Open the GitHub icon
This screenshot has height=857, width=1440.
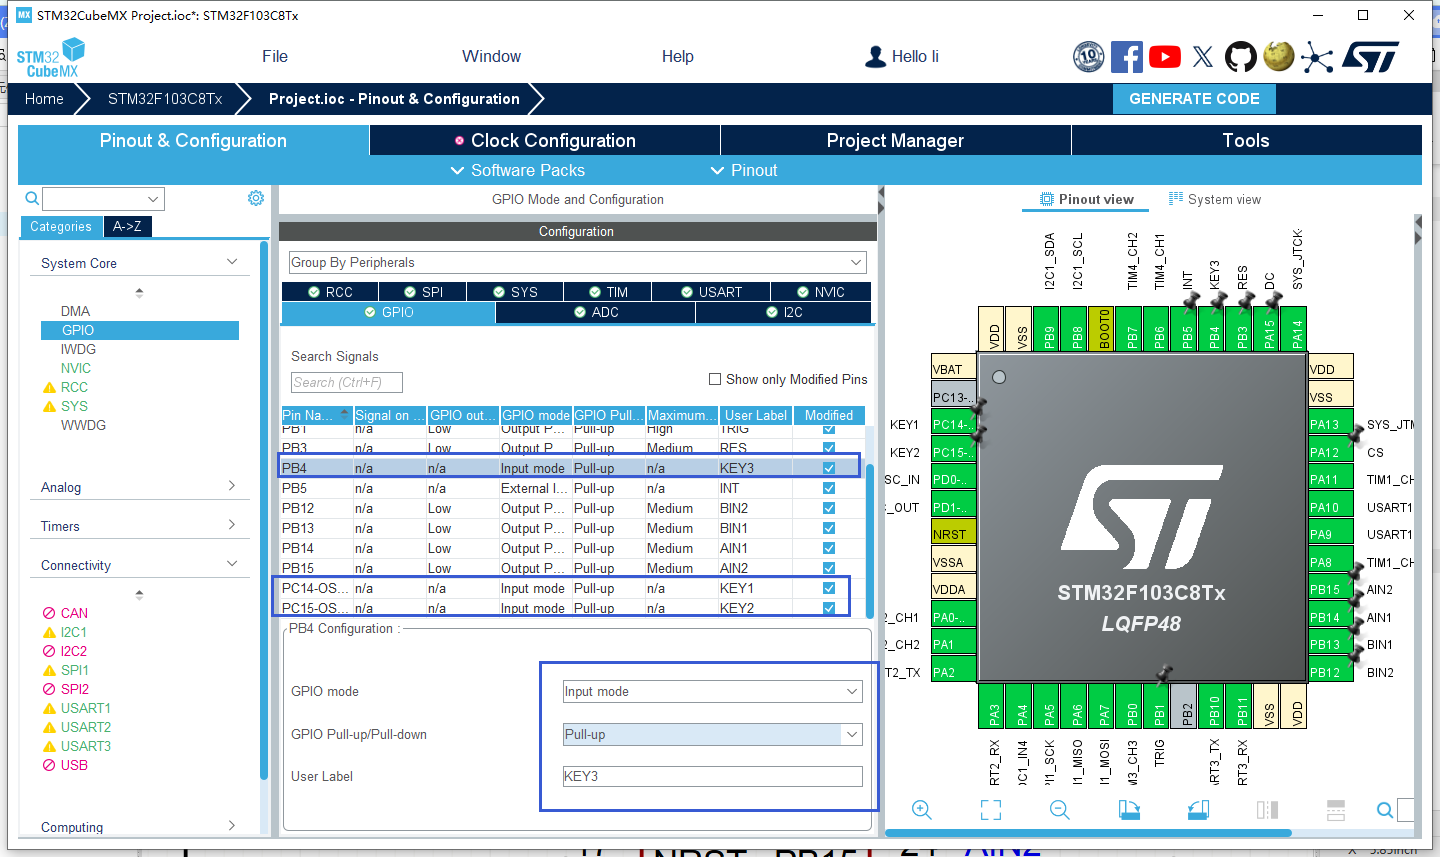coord(1241,57)
